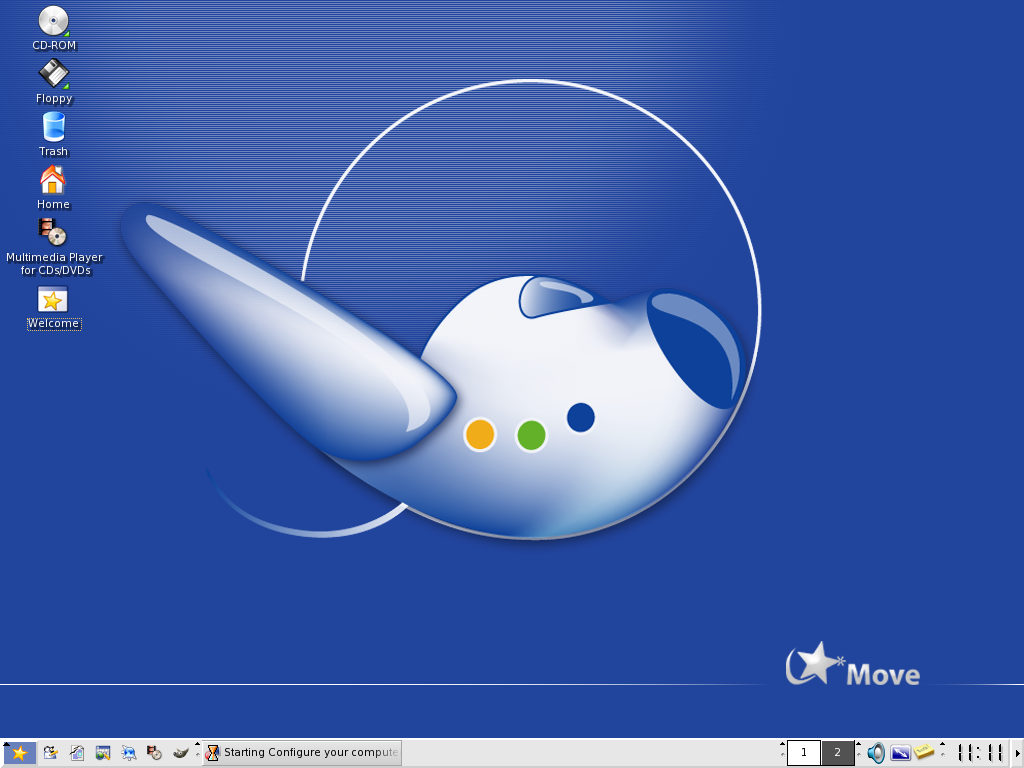This screenshot has height=768, width=1024.
Task: Launch the blue globe network quick-launch icon
Action: click(x=129, y=753)
